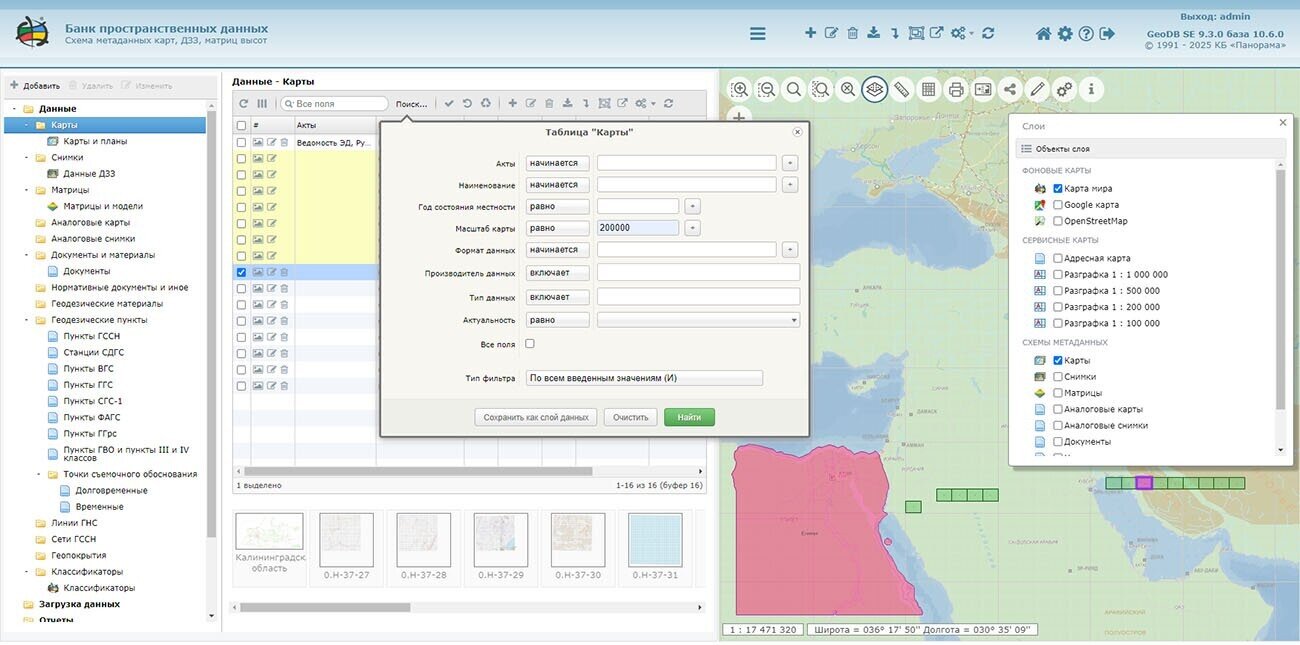The image size is (1300, 645).
Task: Open the Масштаб карты condition dropdown
Action: [557, 228]
